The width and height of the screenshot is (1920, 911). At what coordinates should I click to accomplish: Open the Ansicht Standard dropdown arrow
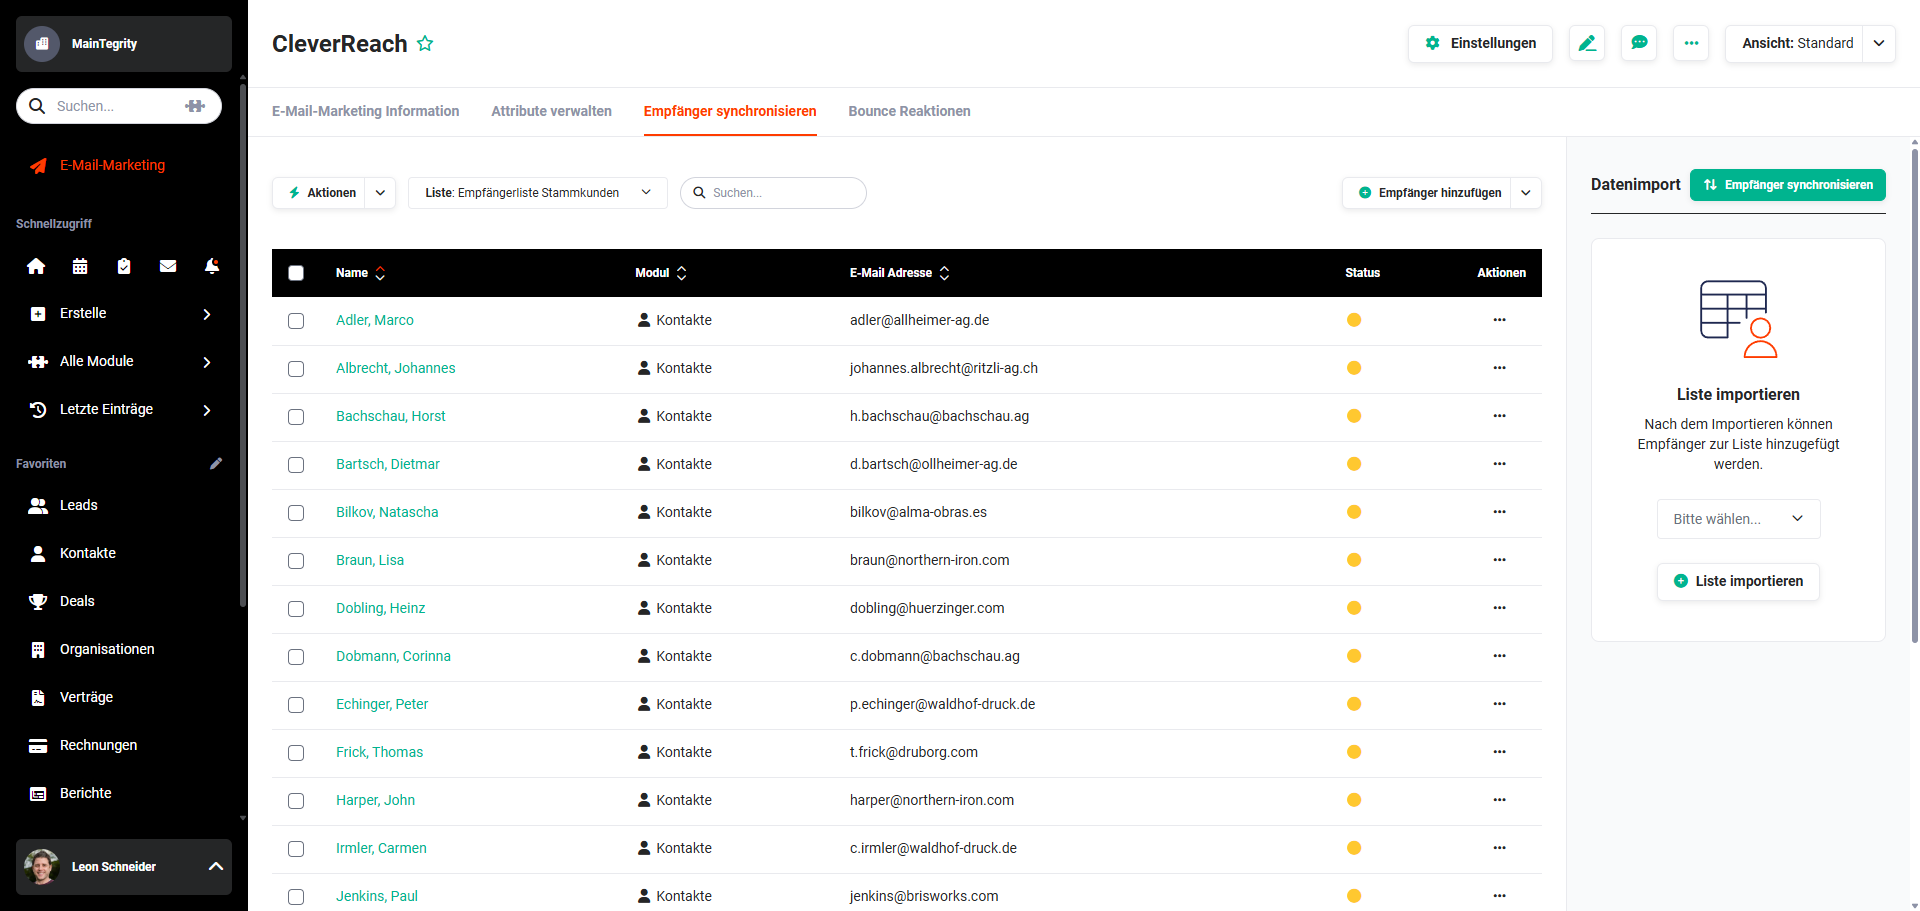[1879, 43]
